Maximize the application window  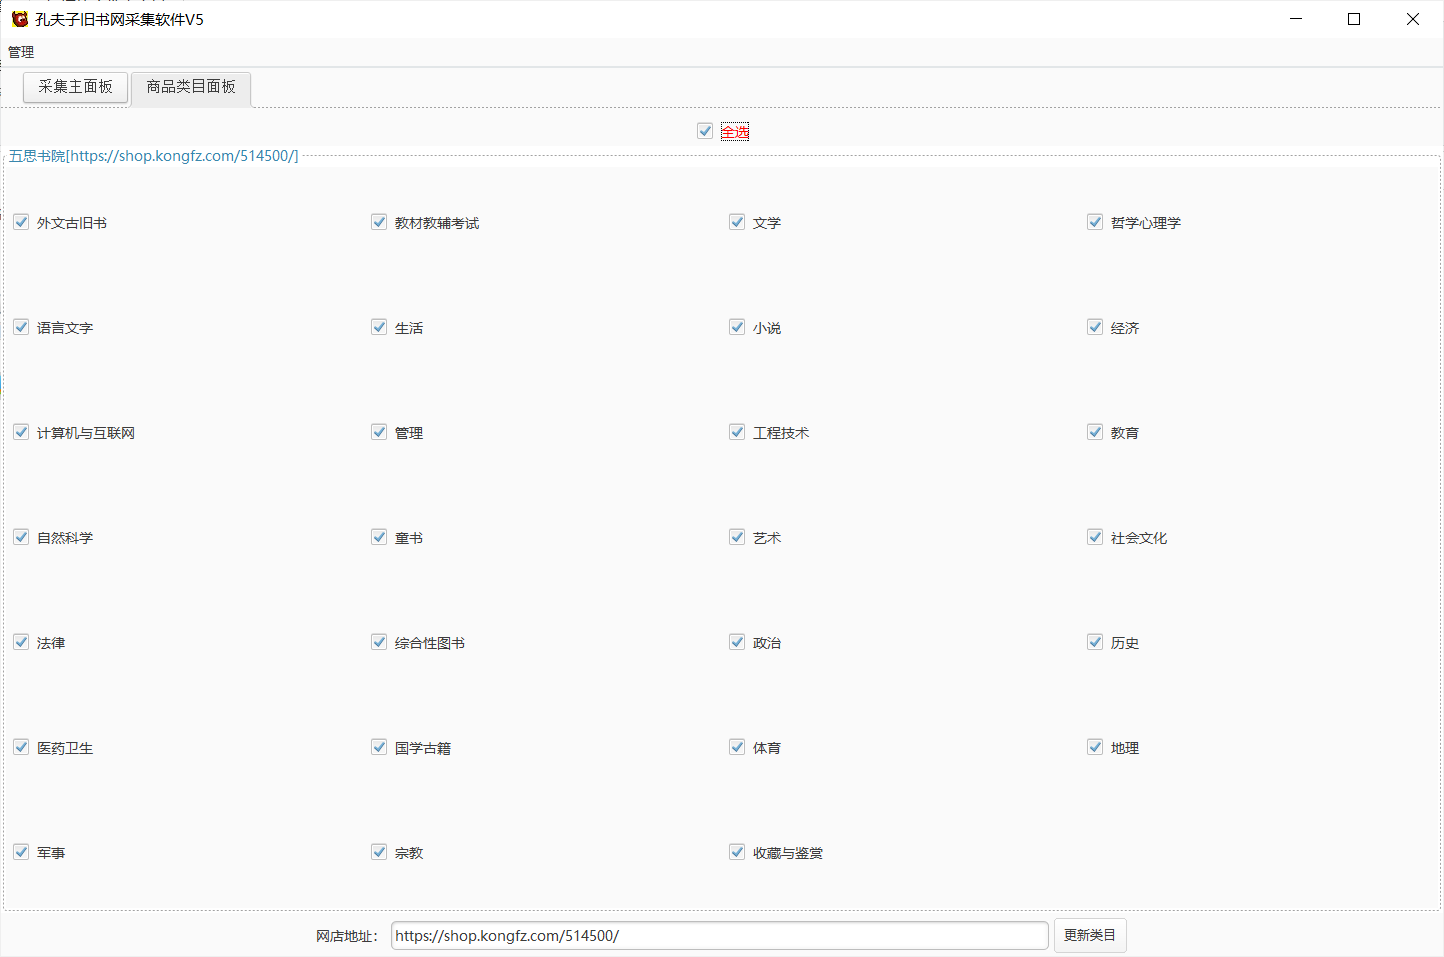[x=1354, y=19]
